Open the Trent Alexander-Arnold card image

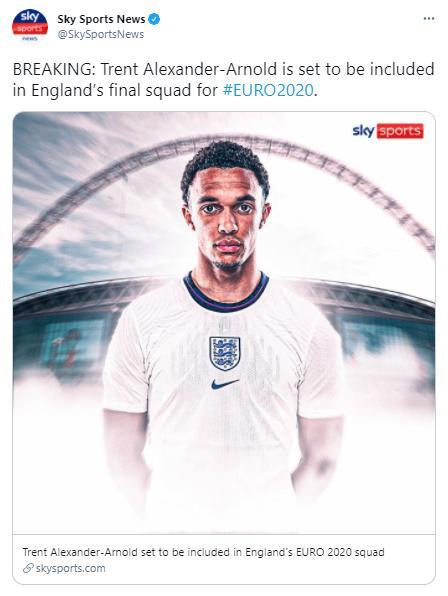tap(224, 323)
